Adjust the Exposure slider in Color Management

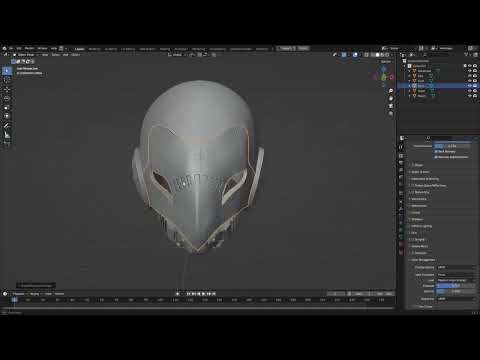(456, 286)
